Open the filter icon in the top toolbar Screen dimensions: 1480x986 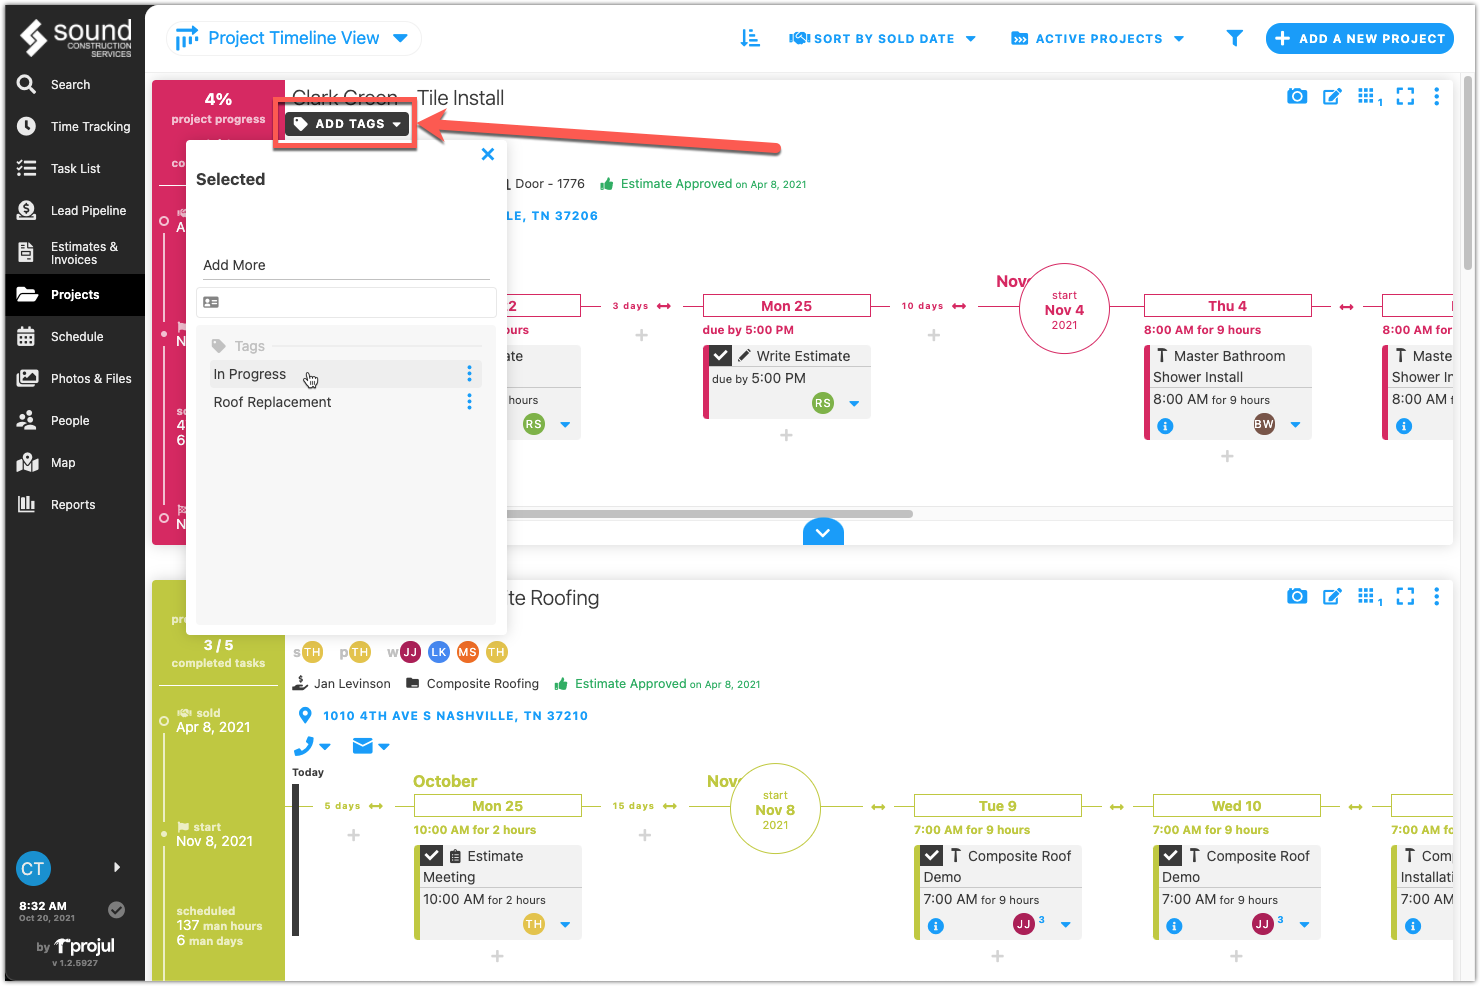(x=1235, y=37)
